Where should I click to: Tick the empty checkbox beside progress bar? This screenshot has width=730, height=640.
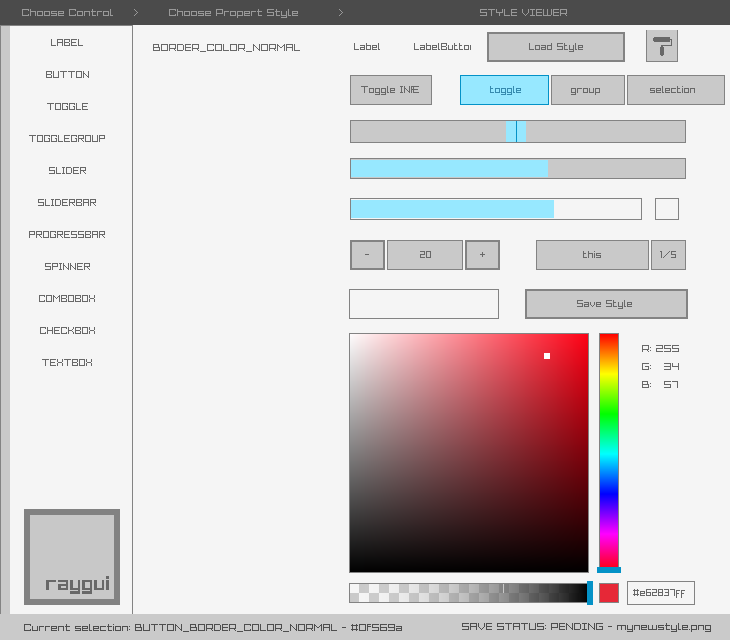(667, 209)
